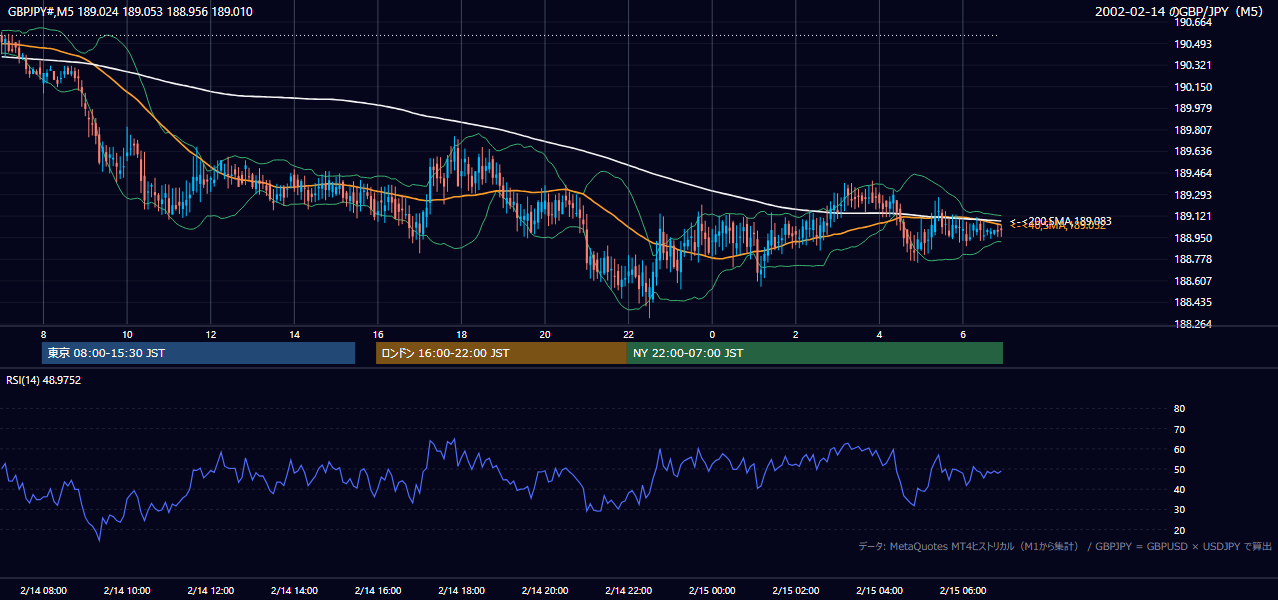This screenshot has width=1278, height=600.
Task: Click RSI scale level 70
Action: coord(1179,429)
